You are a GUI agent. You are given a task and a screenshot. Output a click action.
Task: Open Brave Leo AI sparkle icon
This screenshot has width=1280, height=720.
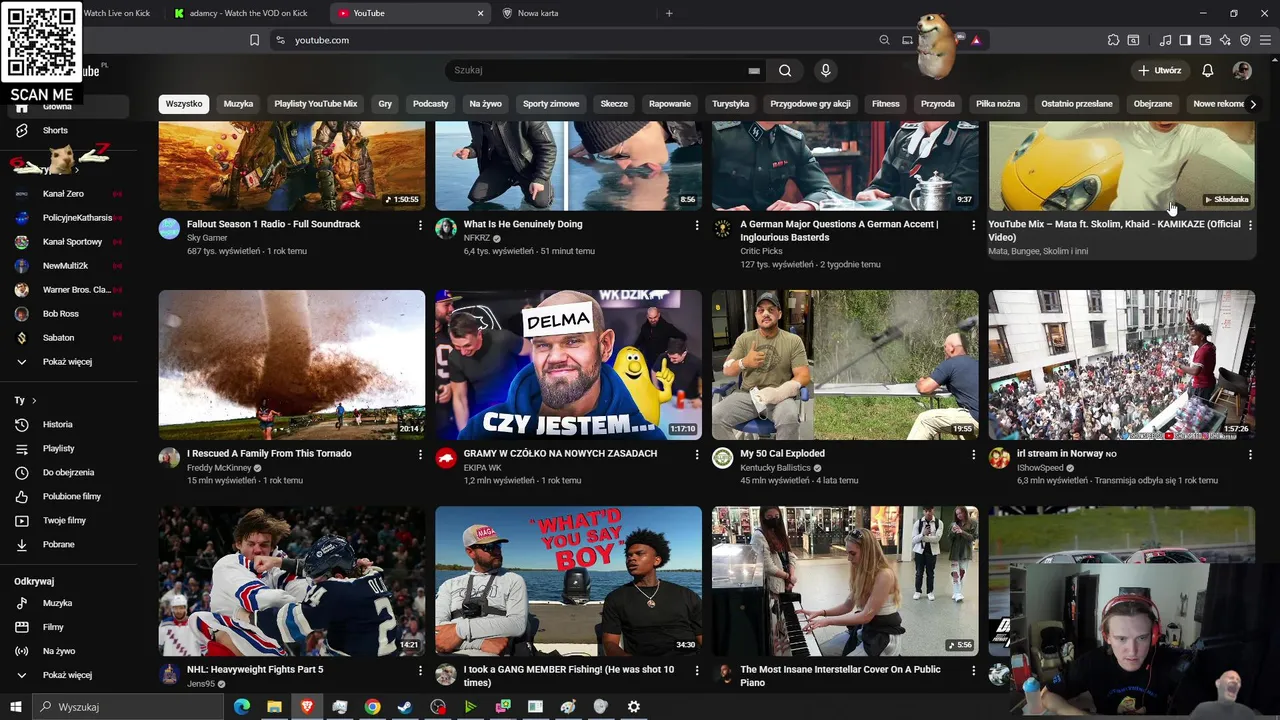pos(1225,40)
